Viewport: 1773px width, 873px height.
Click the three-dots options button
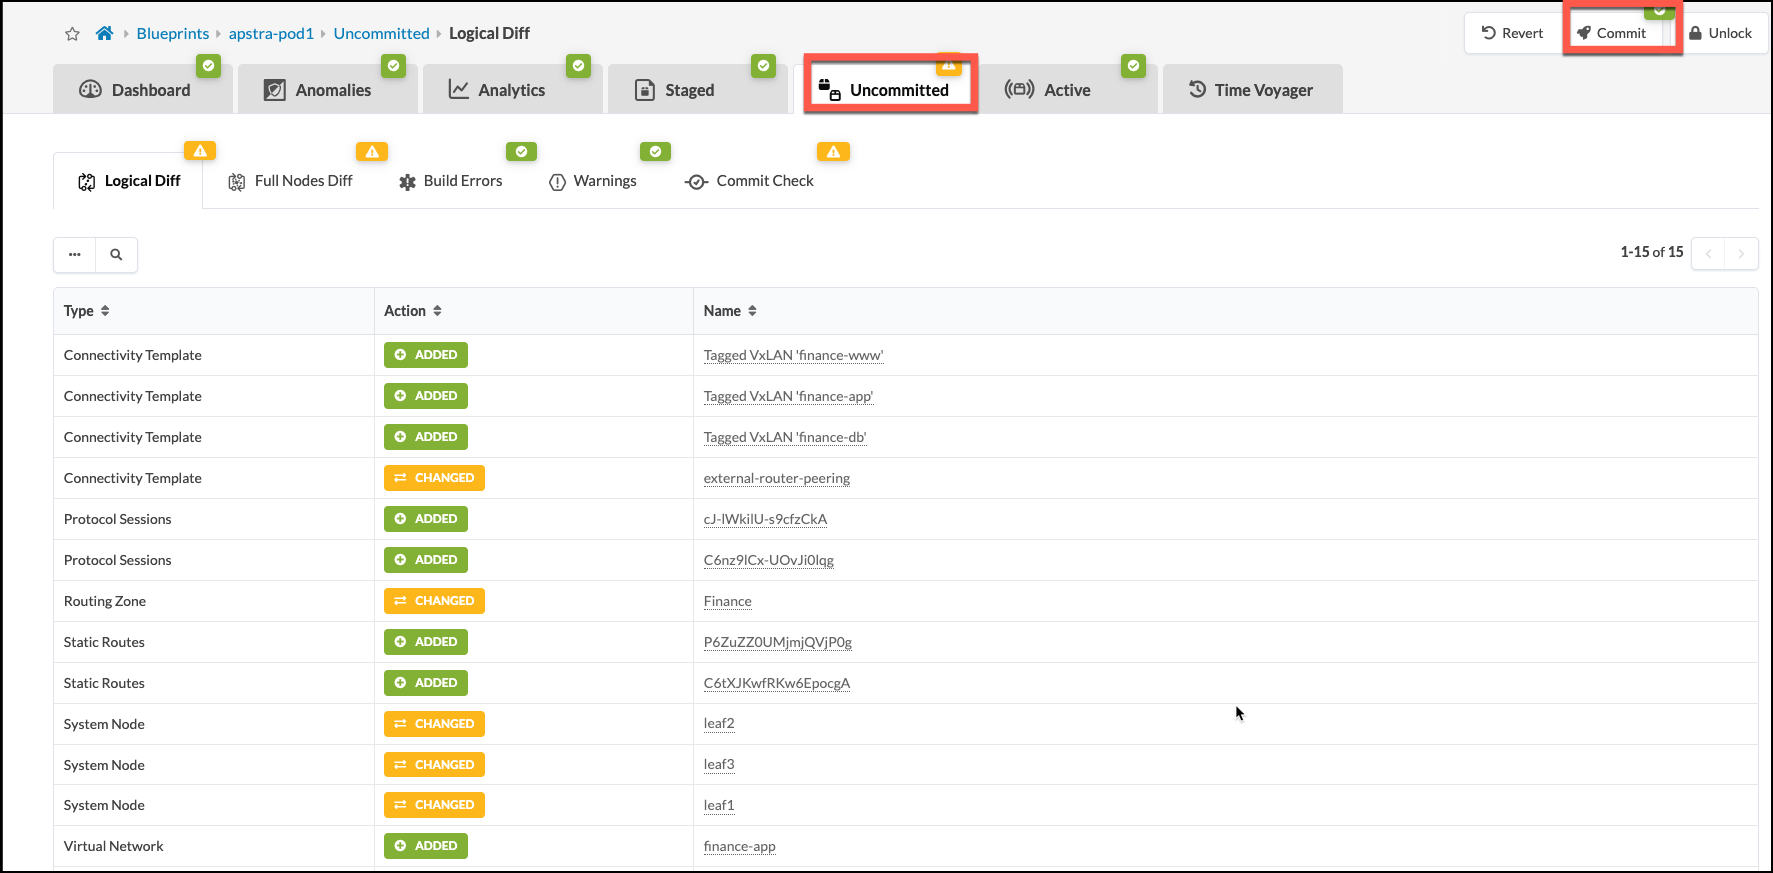(75, 255)
